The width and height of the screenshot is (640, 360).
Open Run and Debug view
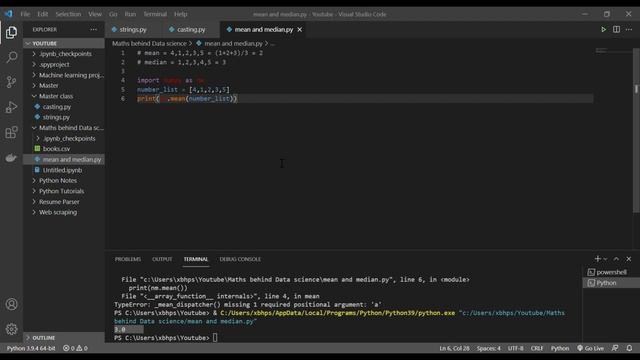(11, 107)
